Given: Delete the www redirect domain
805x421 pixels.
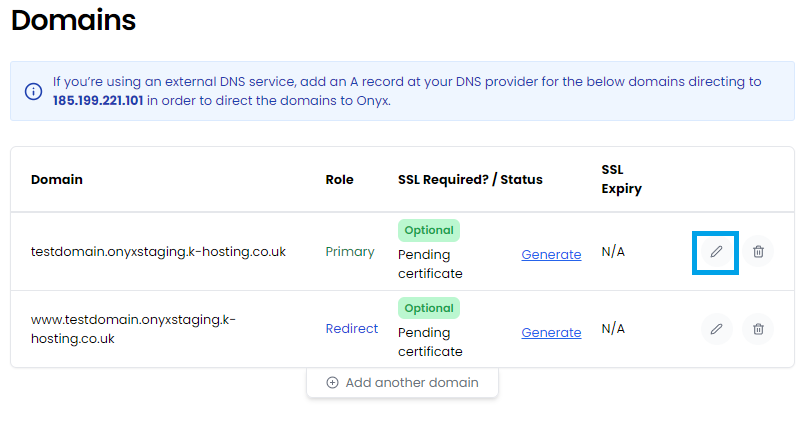Looking at the screenshot, I should [758, 329].
